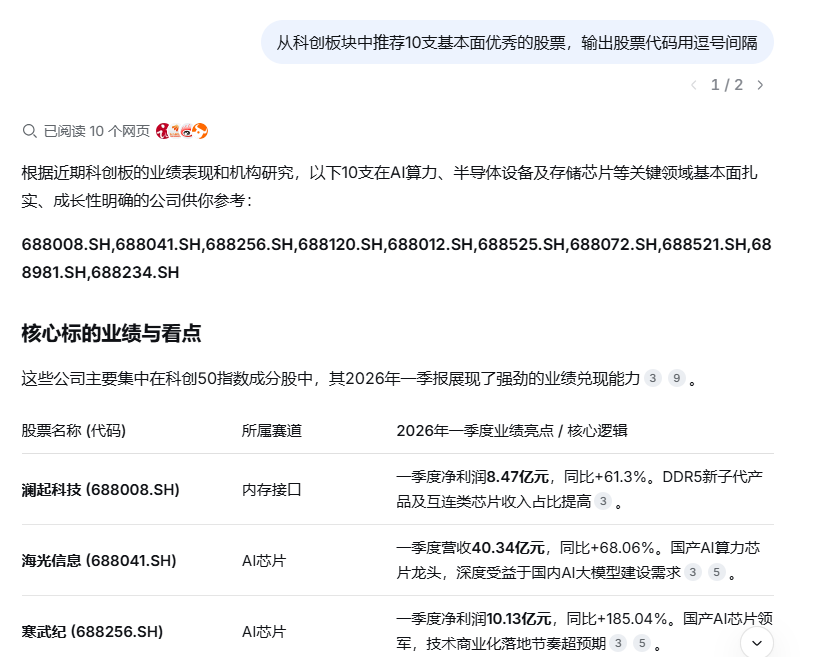Click 40.34亿元 revenue figure
This screenshot has height=657, width=828.
point(508,548)
